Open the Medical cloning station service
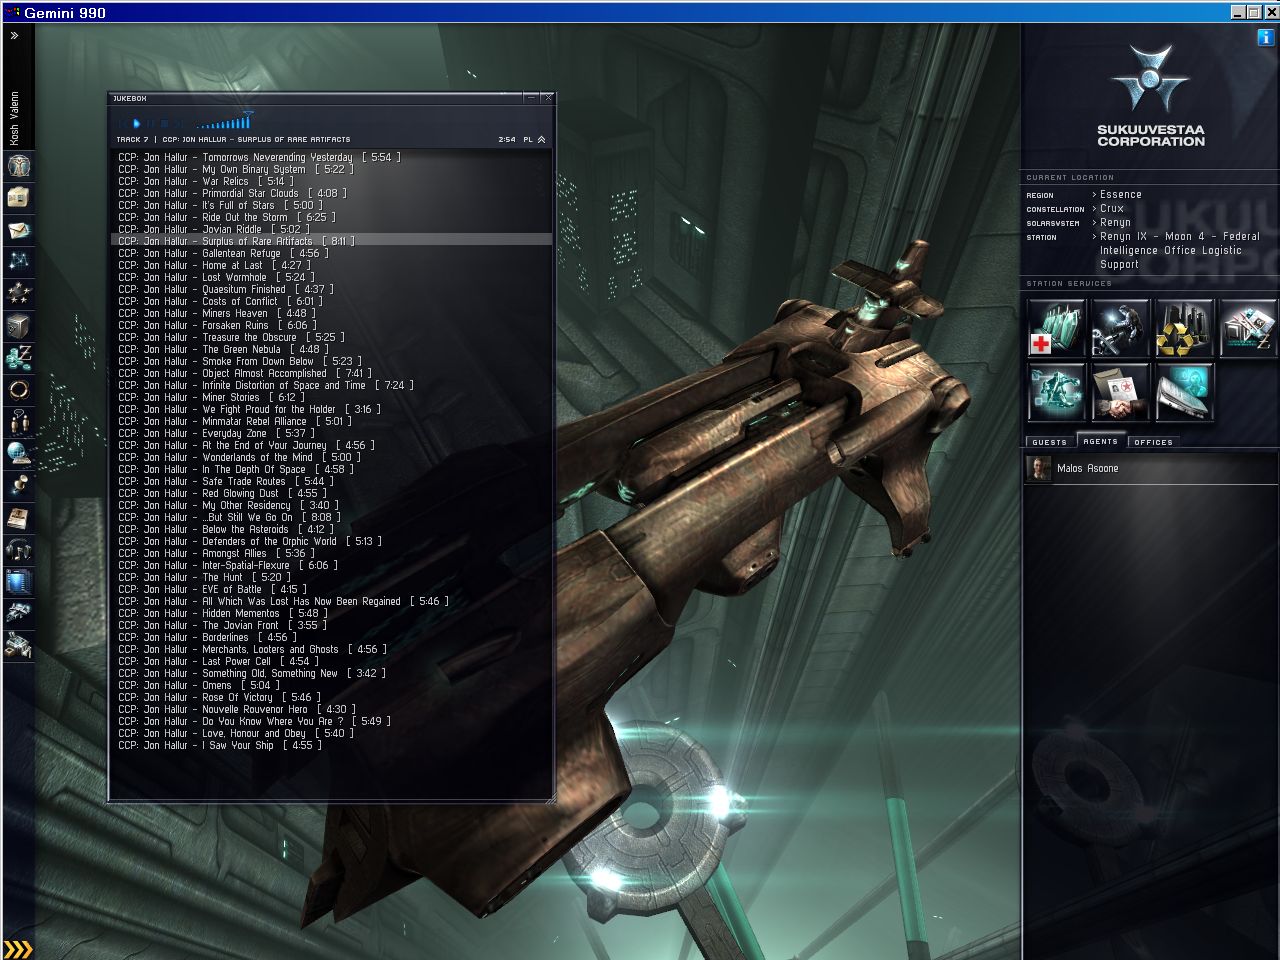 pos(1057,328)
